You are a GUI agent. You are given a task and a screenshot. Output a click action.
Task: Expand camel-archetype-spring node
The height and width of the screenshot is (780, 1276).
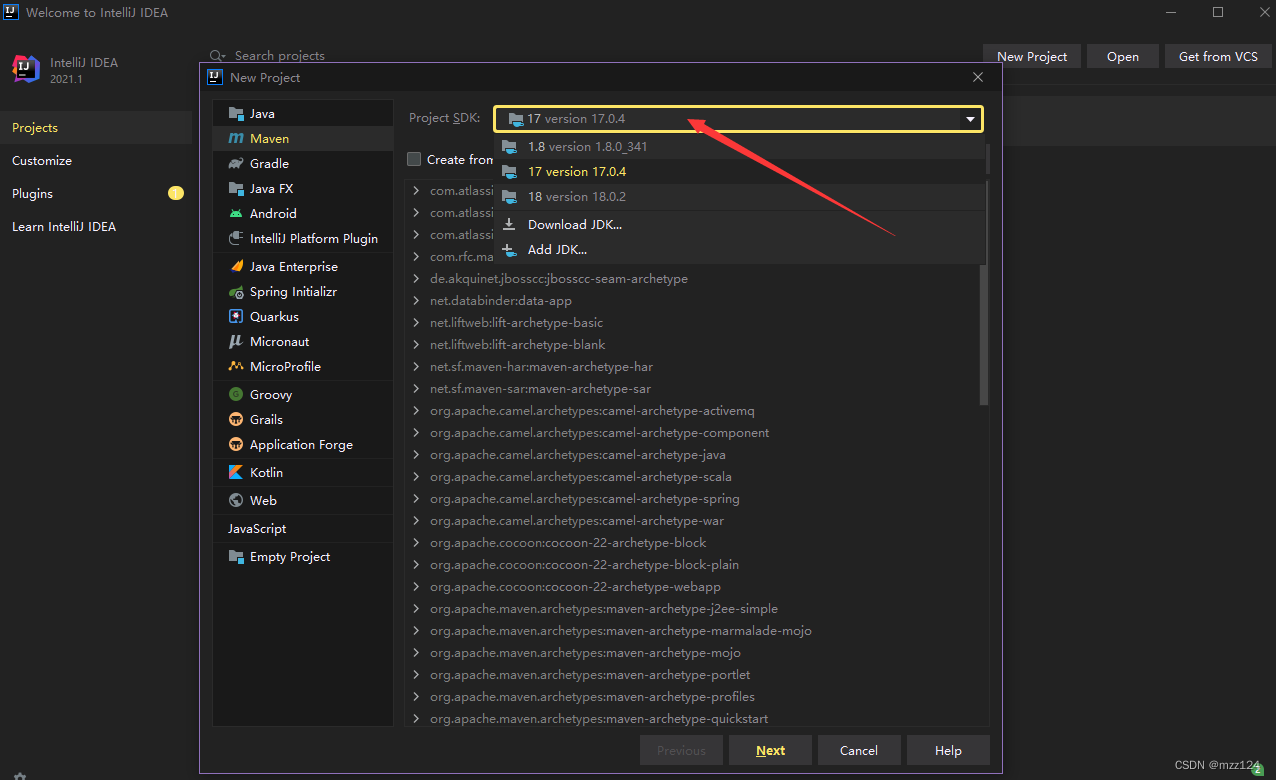(417, 498)
